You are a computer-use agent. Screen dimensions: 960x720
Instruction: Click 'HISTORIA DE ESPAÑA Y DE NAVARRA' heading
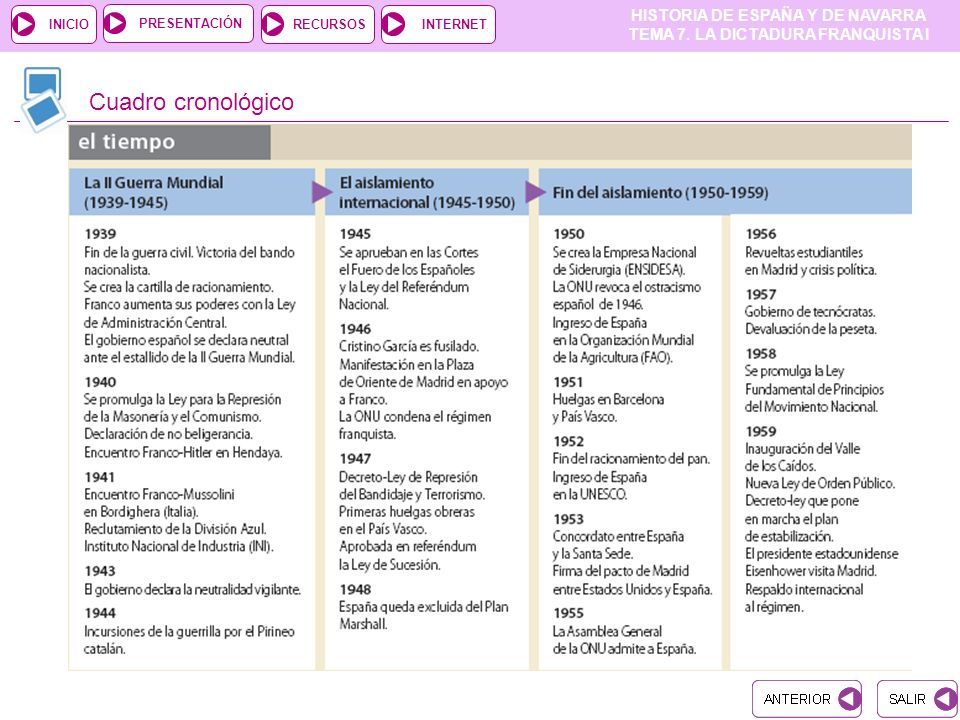[778, 15]
